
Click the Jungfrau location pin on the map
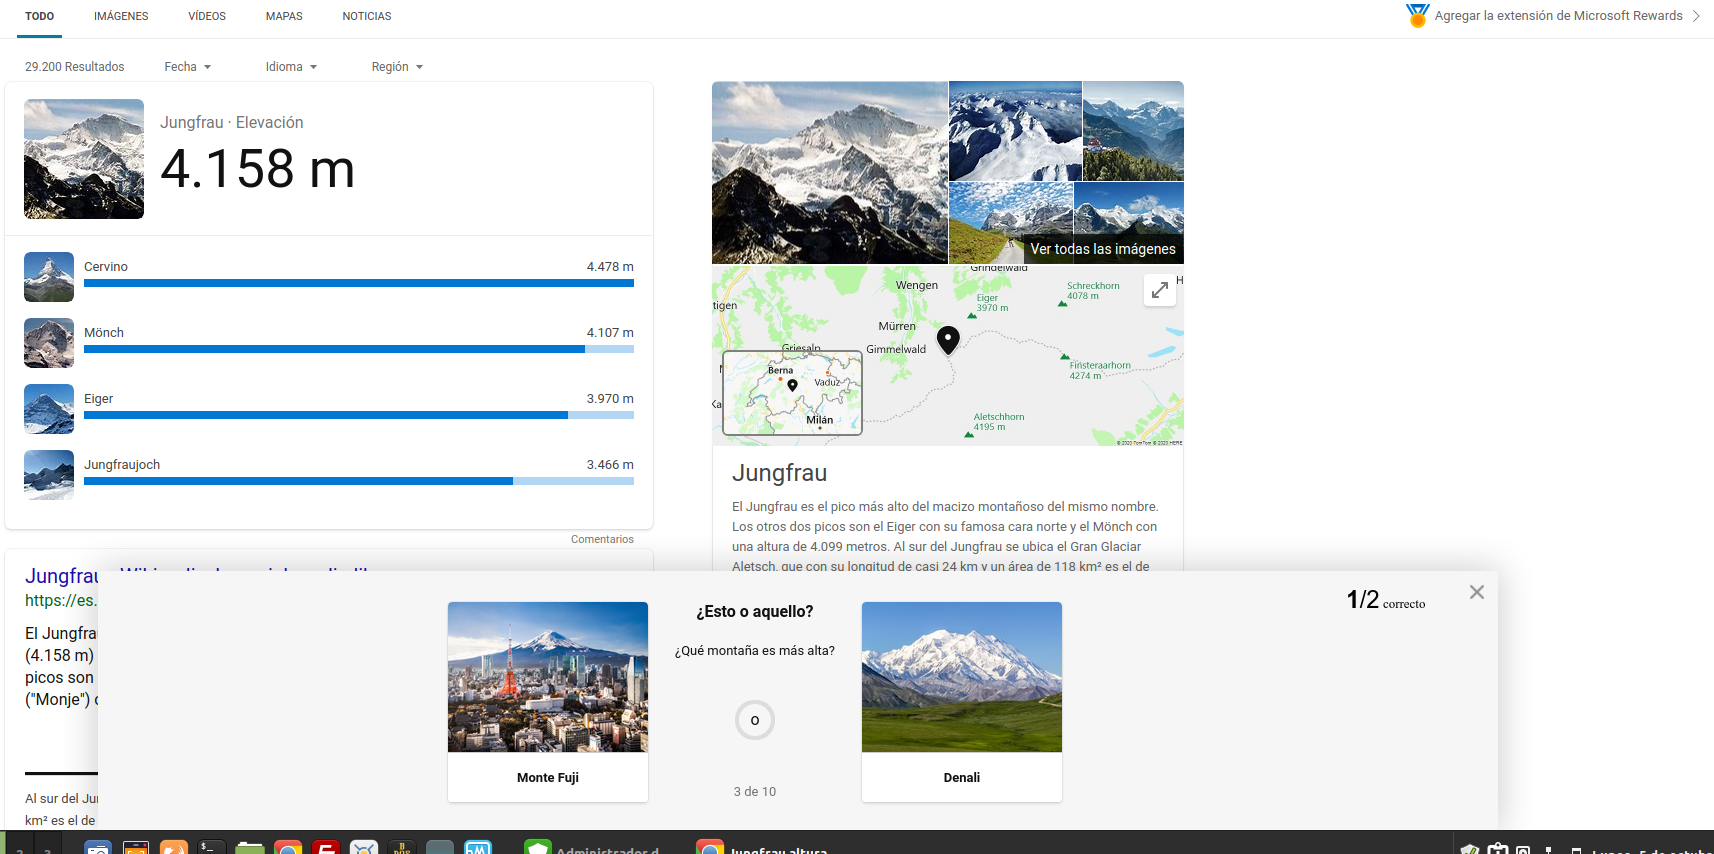tap(948, 339)
